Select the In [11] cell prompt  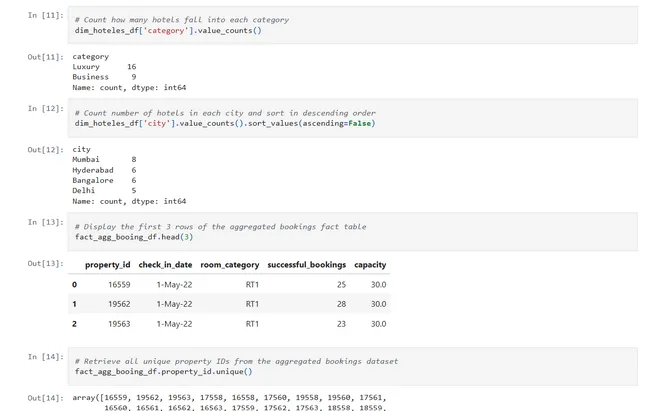click(46, 15)
